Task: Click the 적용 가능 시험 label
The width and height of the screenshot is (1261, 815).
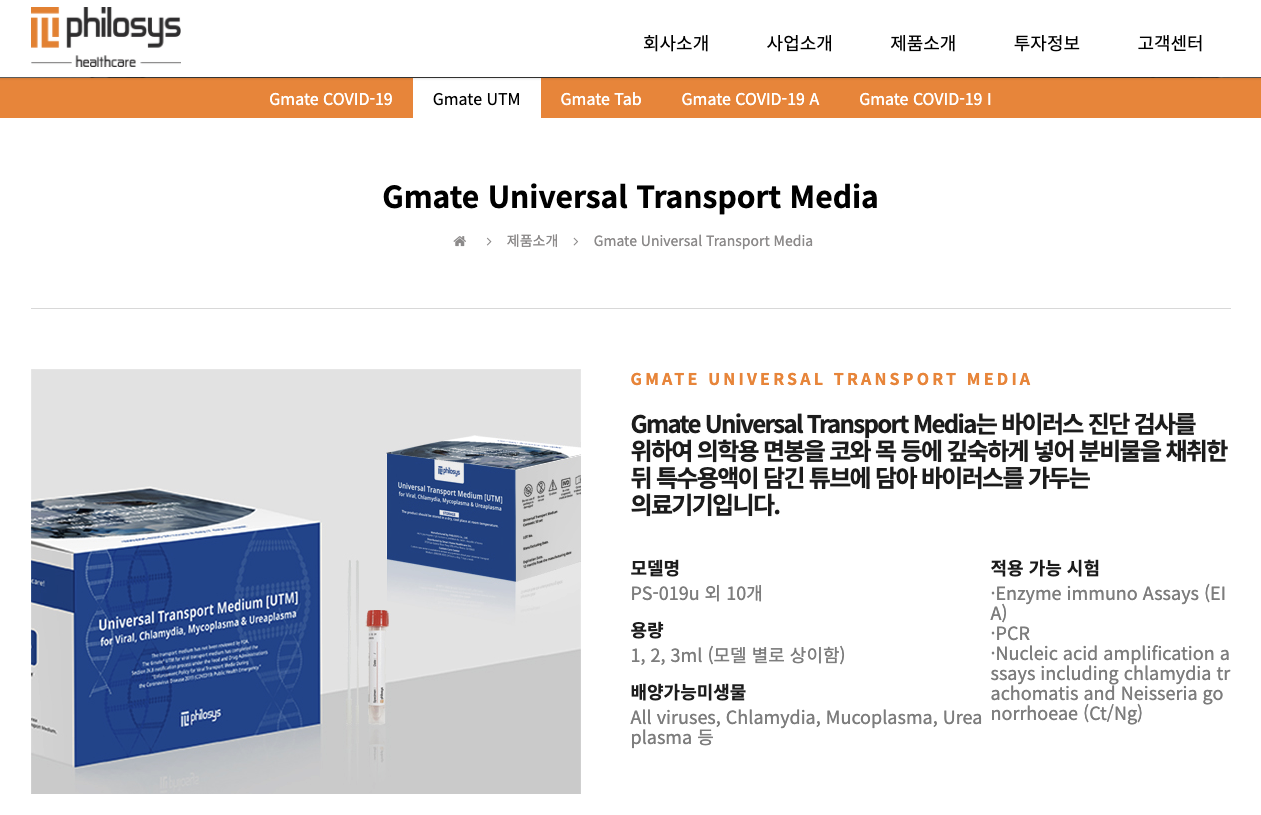Action: (x=1045, y=568)
